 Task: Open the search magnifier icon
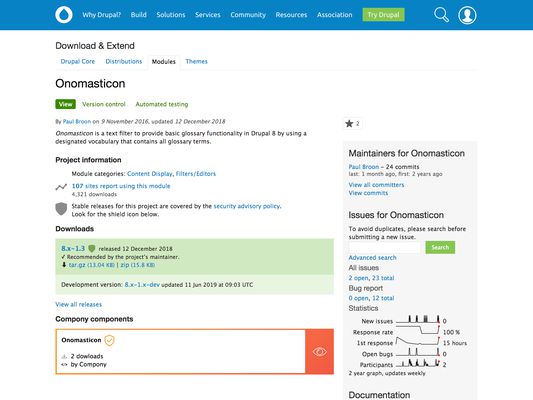[x=441, y=15]
